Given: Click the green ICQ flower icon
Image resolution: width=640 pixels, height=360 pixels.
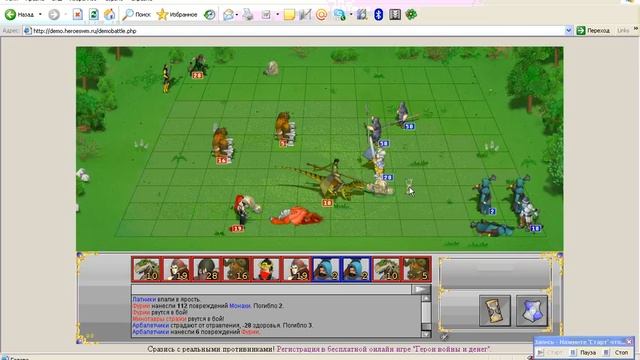Looking at the screenshot, I should click(411, 15).
